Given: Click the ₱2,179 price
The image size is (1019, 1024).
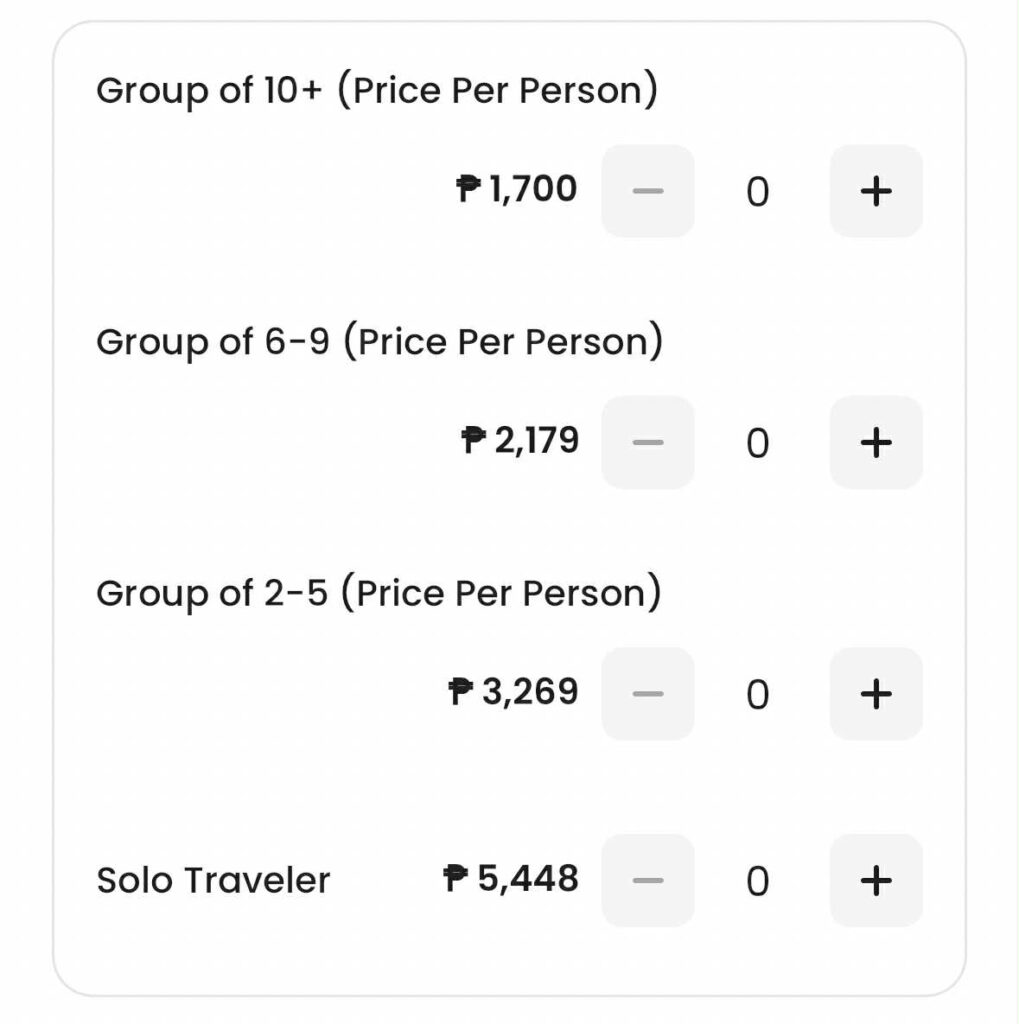Looking at the screenshot, I should coord(520,439).
